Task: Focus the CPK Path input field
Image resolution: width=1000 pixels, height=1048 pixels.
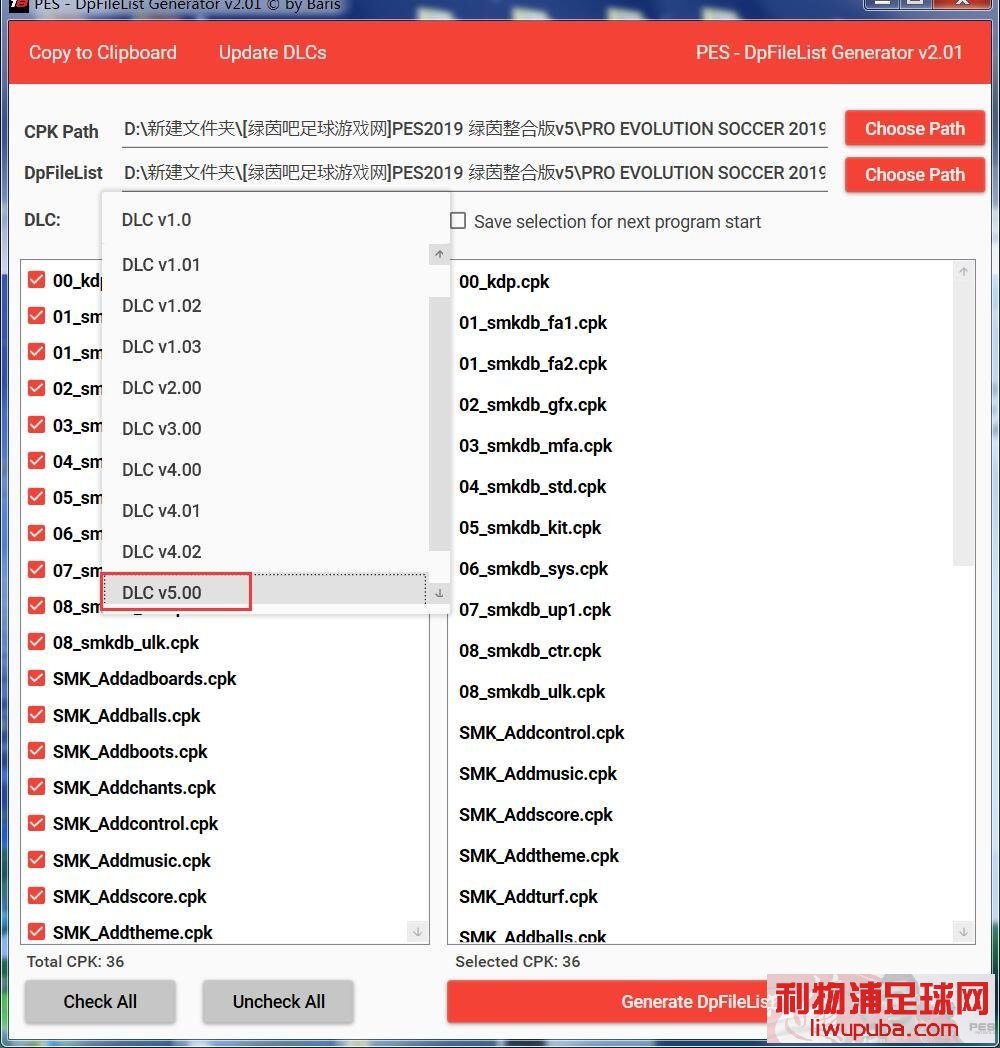Action: pos(475,129)
